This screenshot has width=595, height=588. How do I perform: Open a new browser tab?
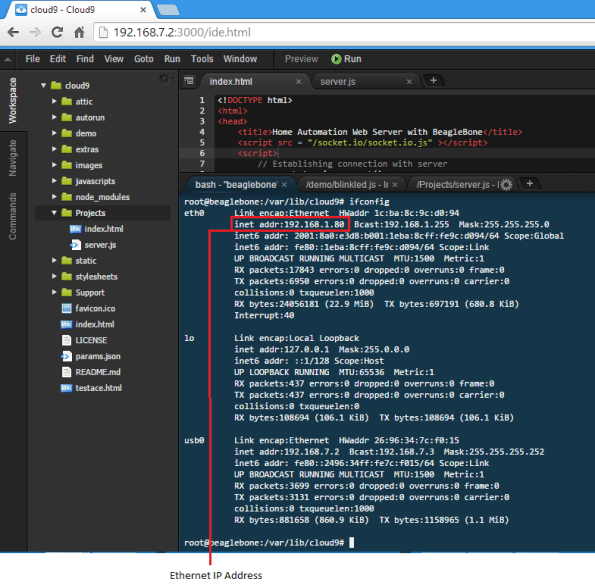click(x=168, y=10)
